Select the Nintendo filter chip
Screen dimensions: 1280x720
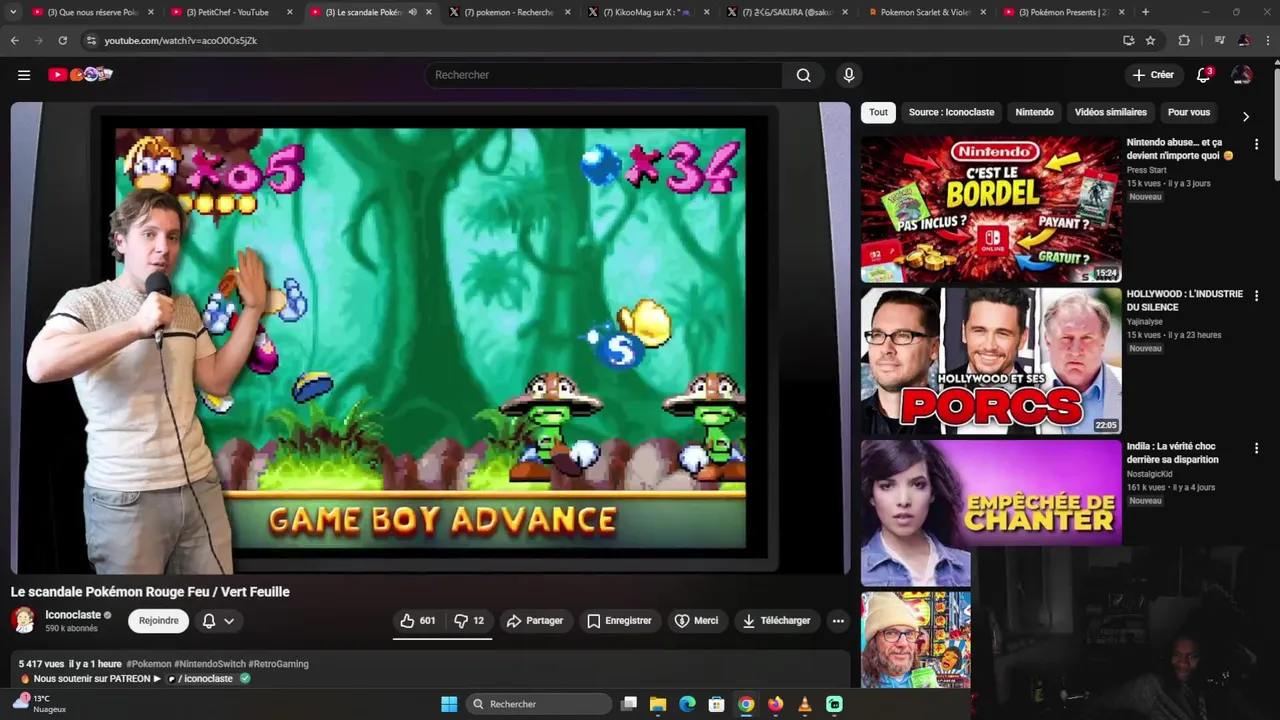[x=1034, y=113]
